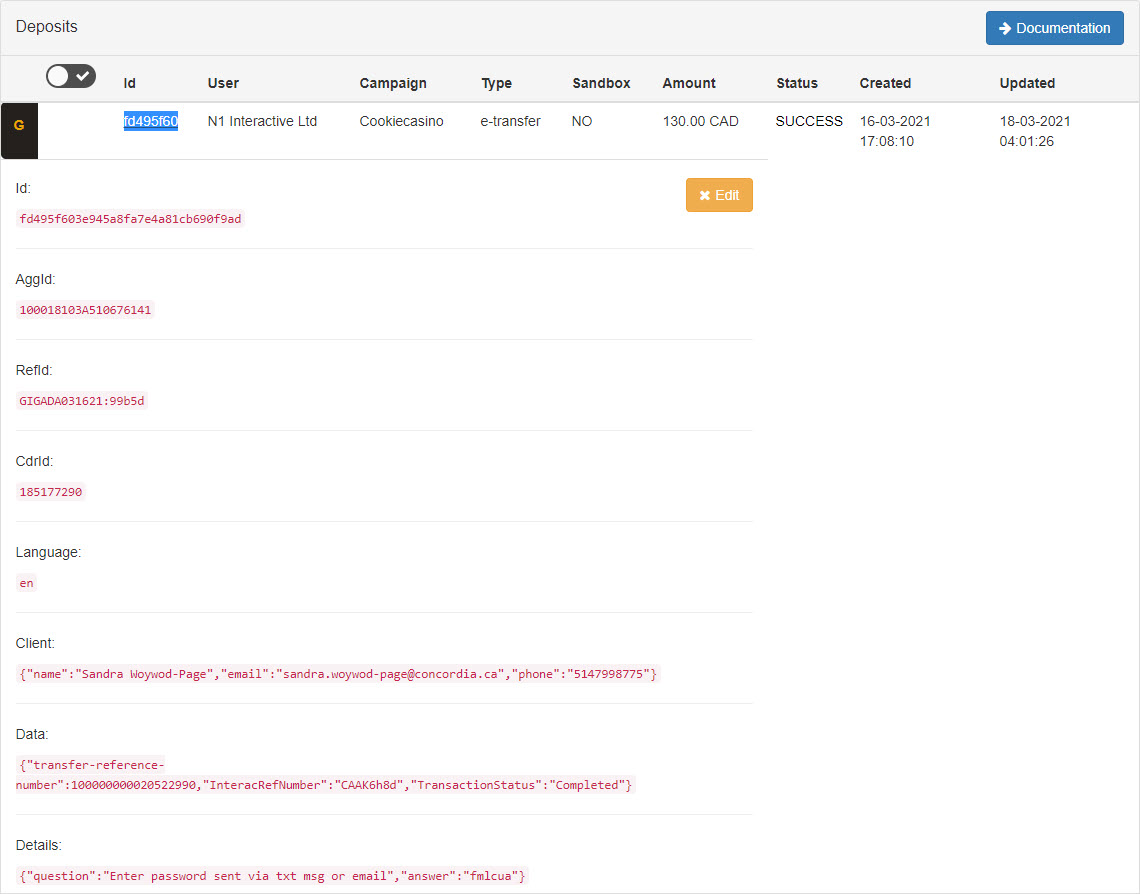Click the Status column header
The width and height of the screenshot is (1140, 894).
[797, 83]
